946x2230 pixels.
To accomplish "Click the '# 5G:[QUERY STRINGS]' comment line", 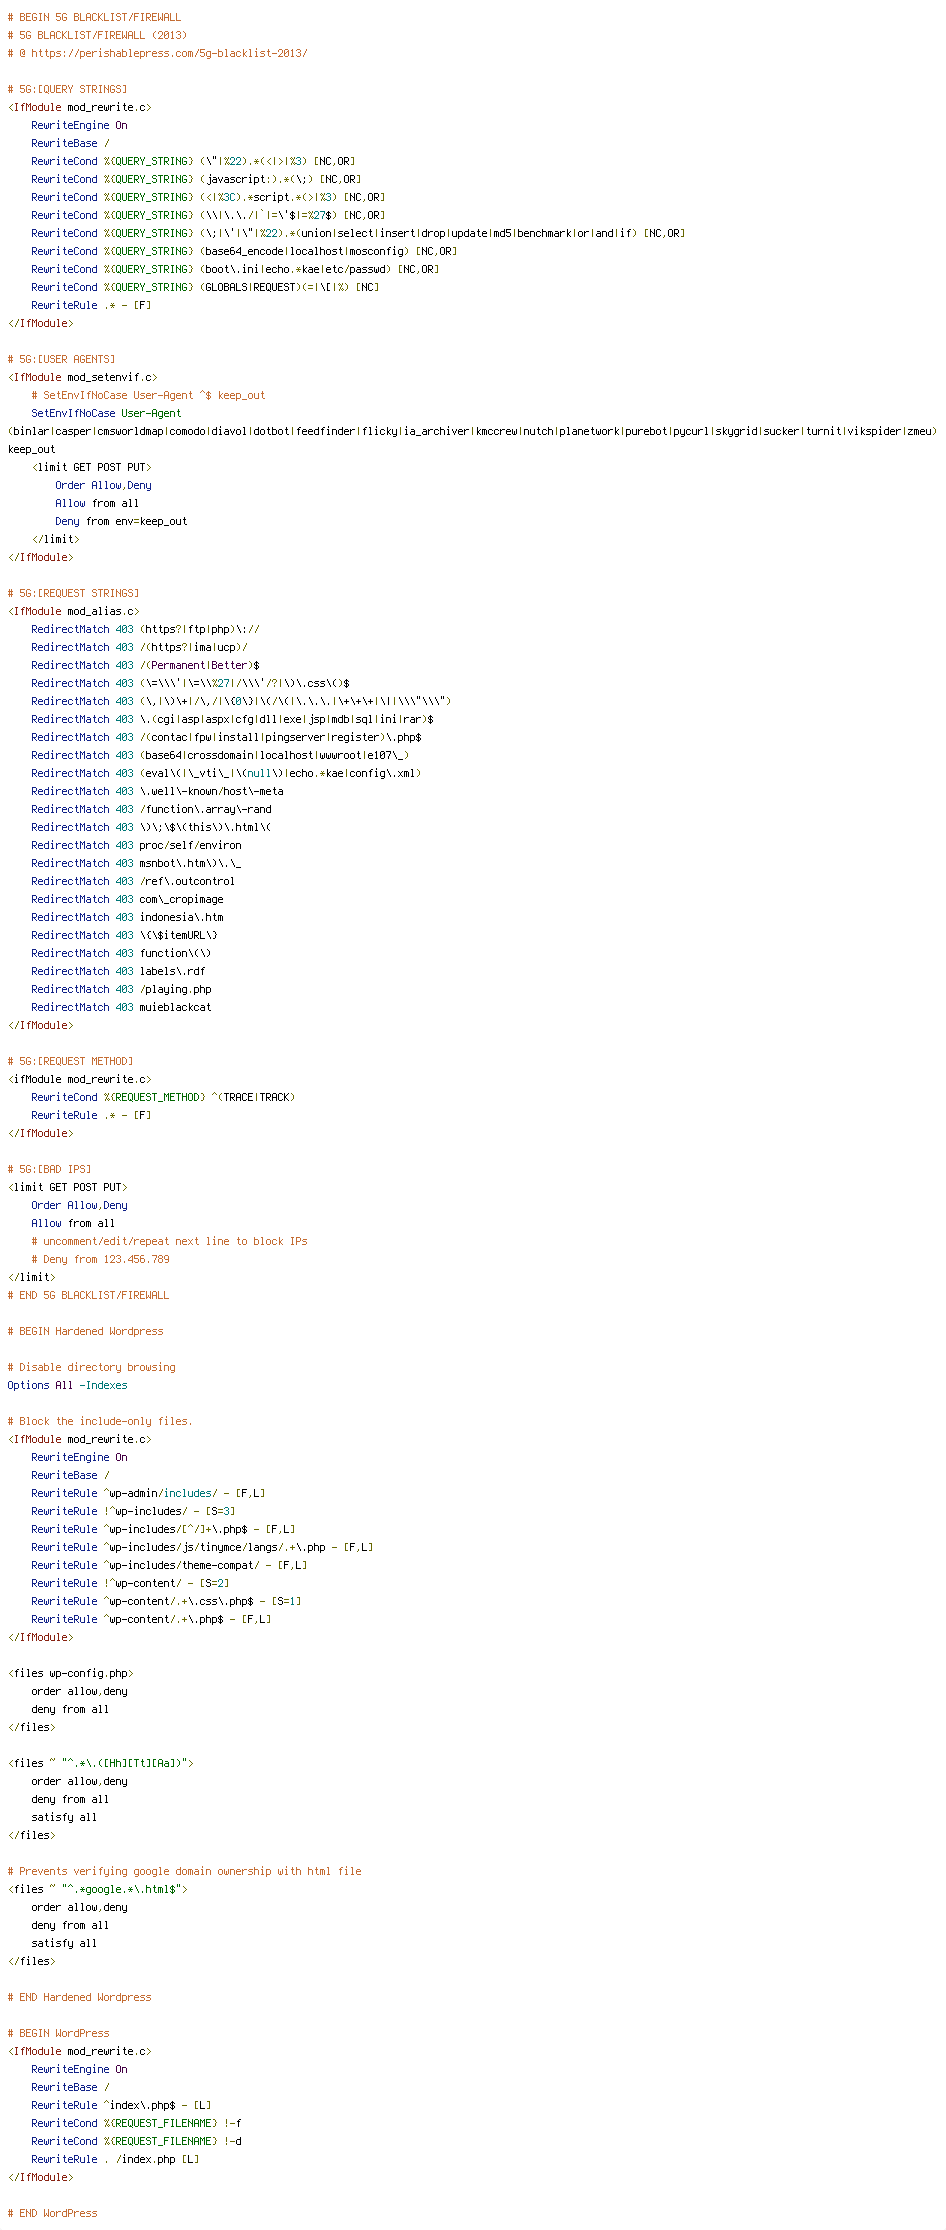I will pyautogui.click(x=67, y=89).
